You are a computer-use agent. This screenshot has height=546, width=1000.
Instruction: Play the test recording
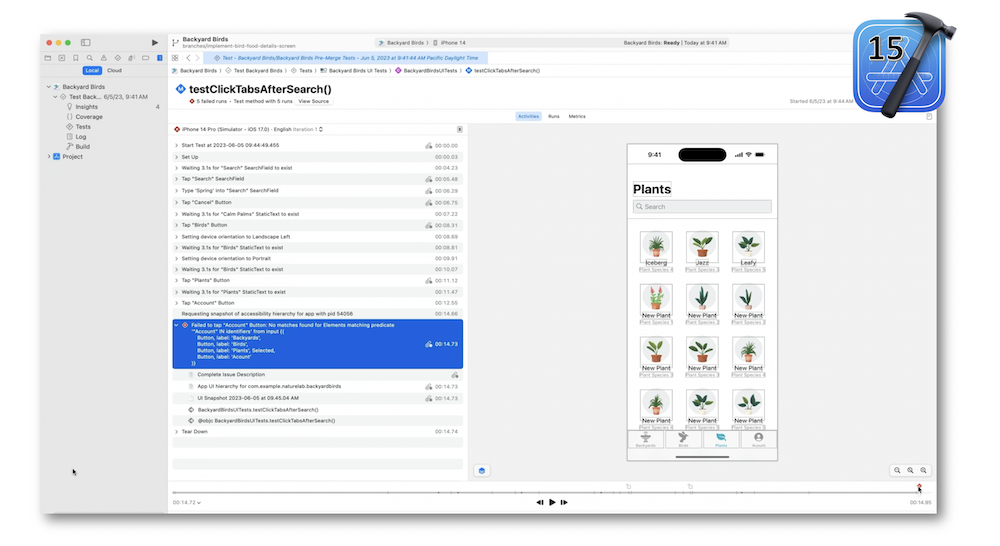[552, 503]
